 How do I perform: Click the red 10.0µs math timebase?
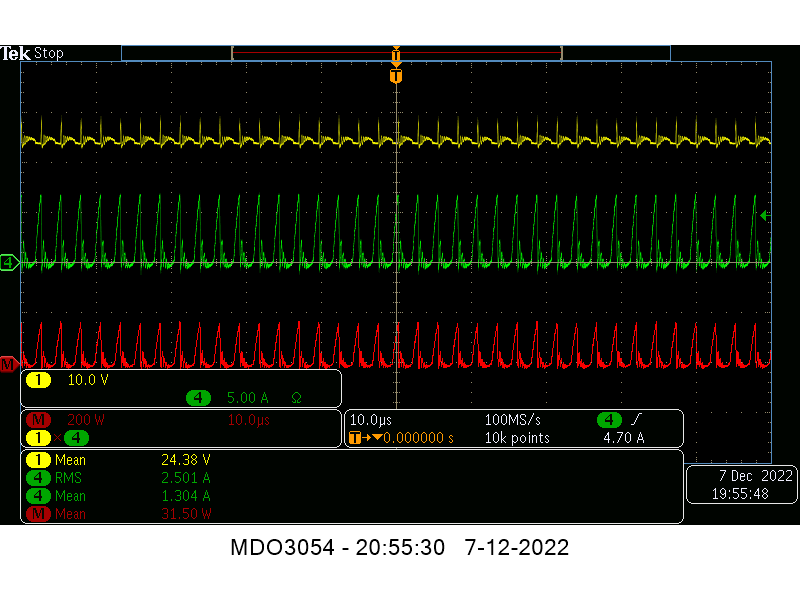point(248,420)
